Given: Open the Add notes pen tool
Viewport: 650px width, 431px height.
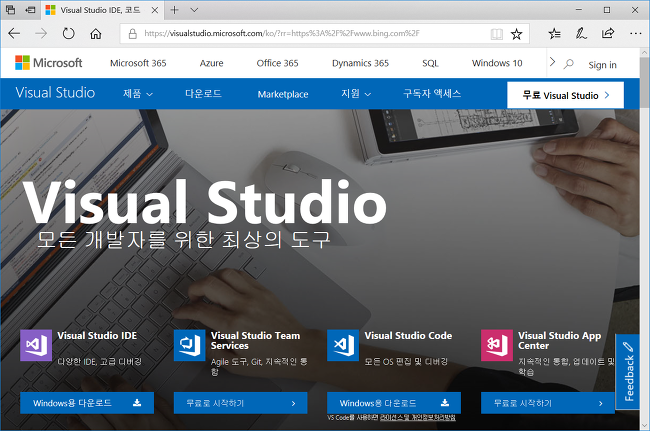Looking at the screenshot, I should coord(581,34).
